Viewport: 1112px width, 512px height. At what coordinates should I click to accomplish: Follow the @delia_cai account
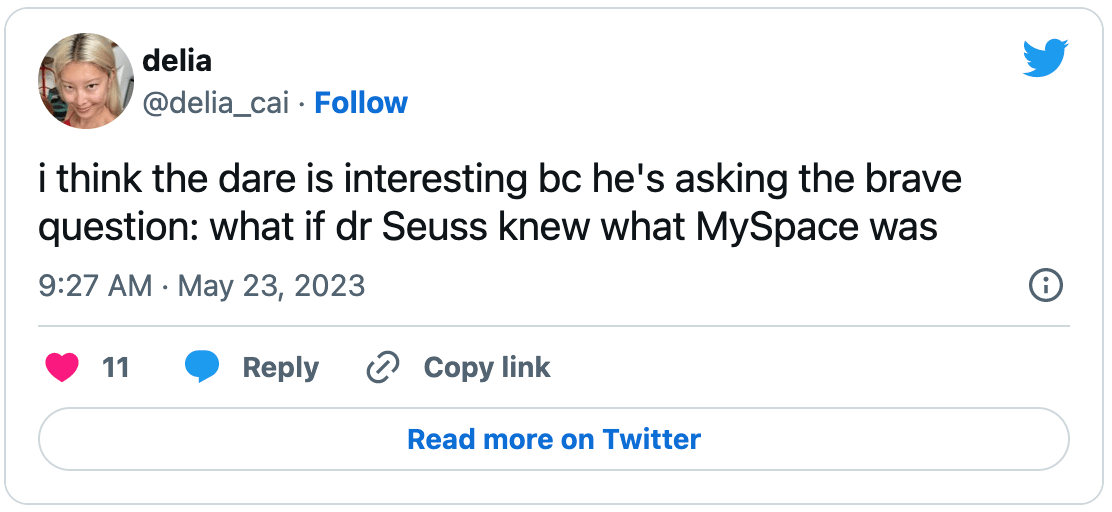[x=361, y=103]
